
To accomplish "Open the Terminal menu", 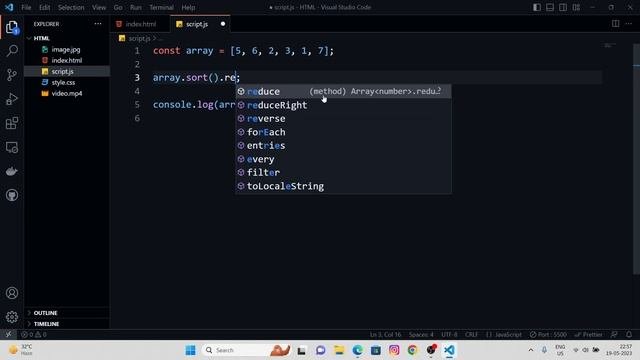I will coord(161,7).
